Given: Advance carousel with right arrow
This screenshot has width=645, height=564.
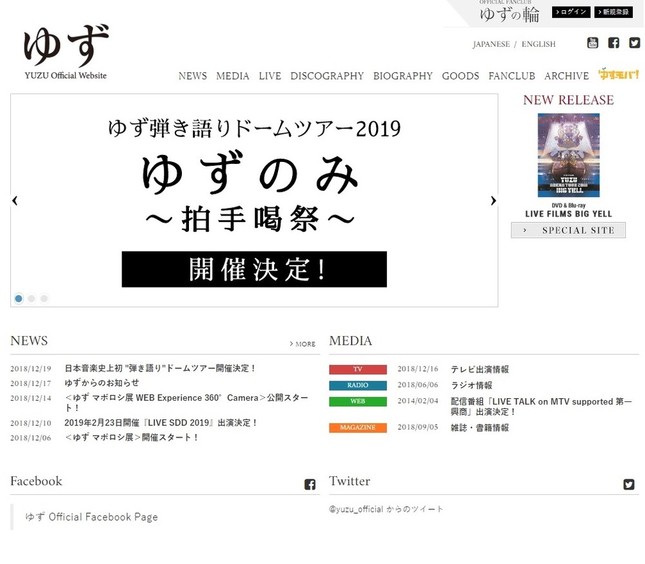Looking at the screenshot, I should 493,201.
